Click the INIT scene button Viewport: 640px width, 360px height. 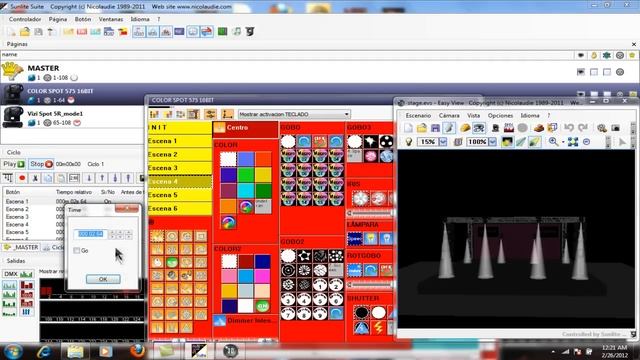pyautogui.click(x=180, y=127)
